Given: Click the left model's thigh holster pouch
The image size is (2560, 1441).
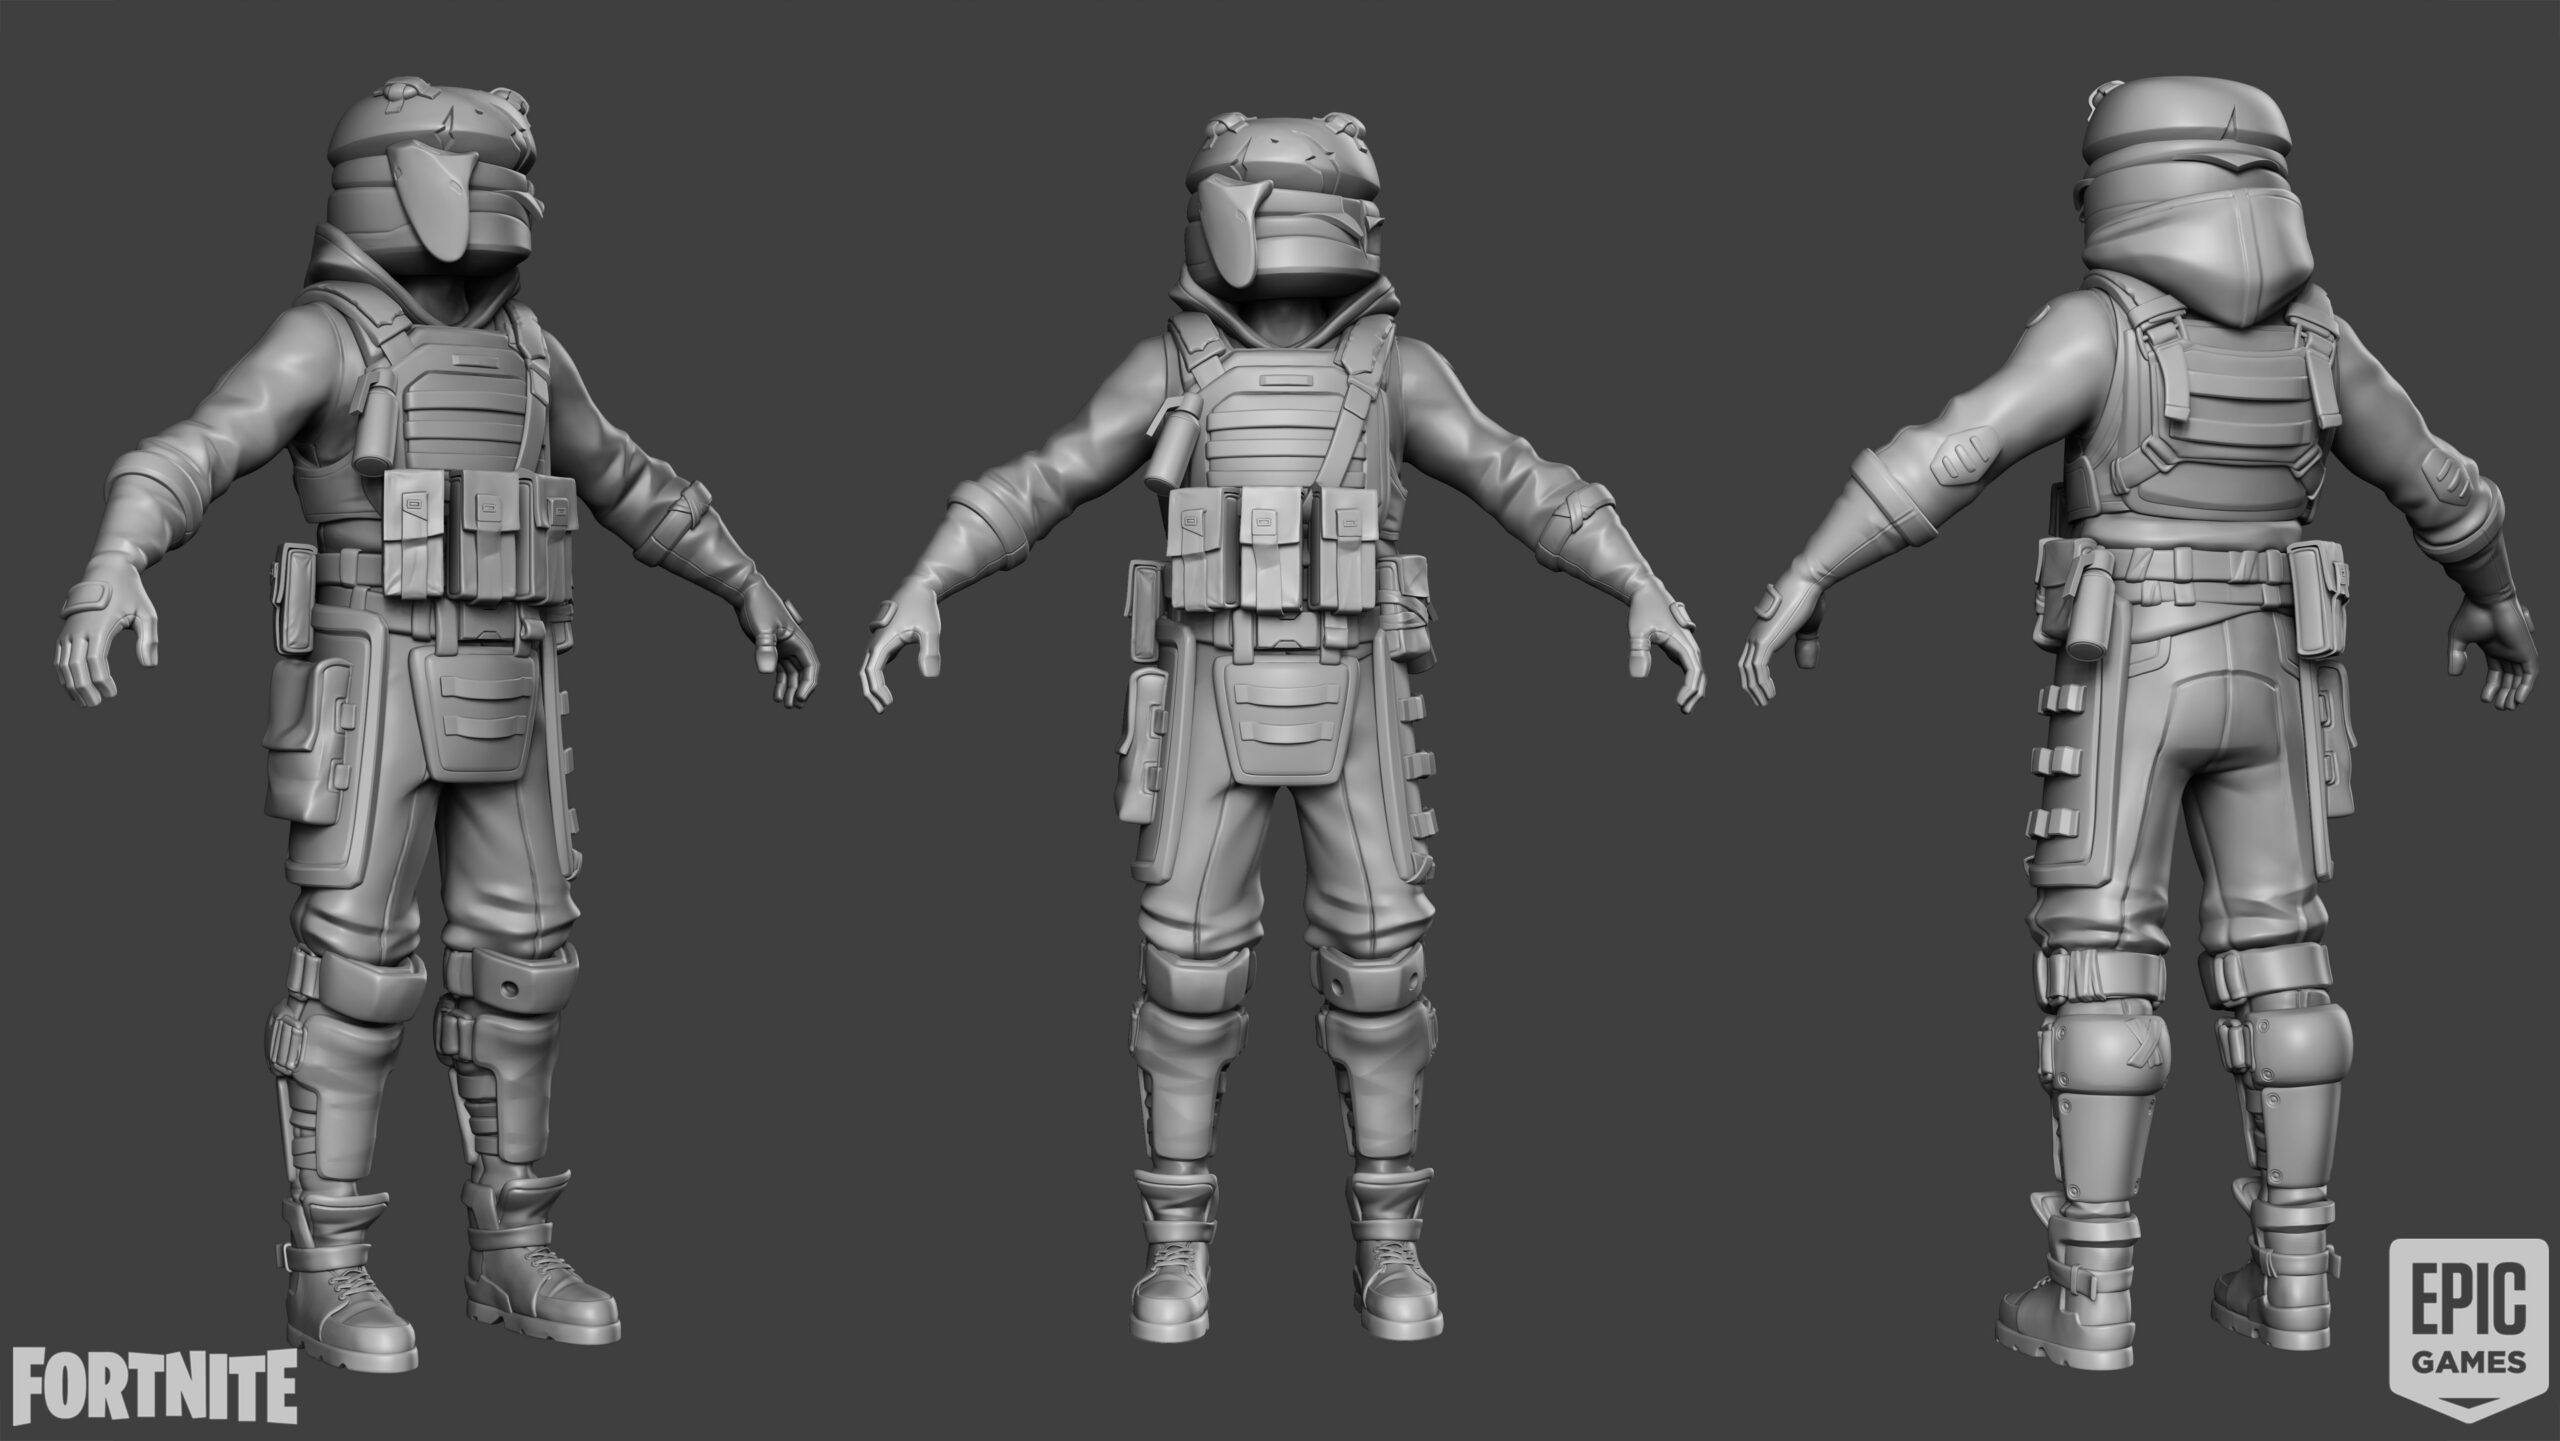Looking at the screenshot, I should tap(305, 740).
